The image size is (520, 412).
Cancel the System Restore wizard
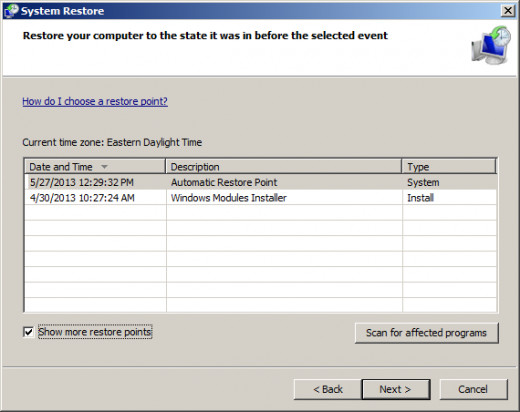(x=473, y=389)
